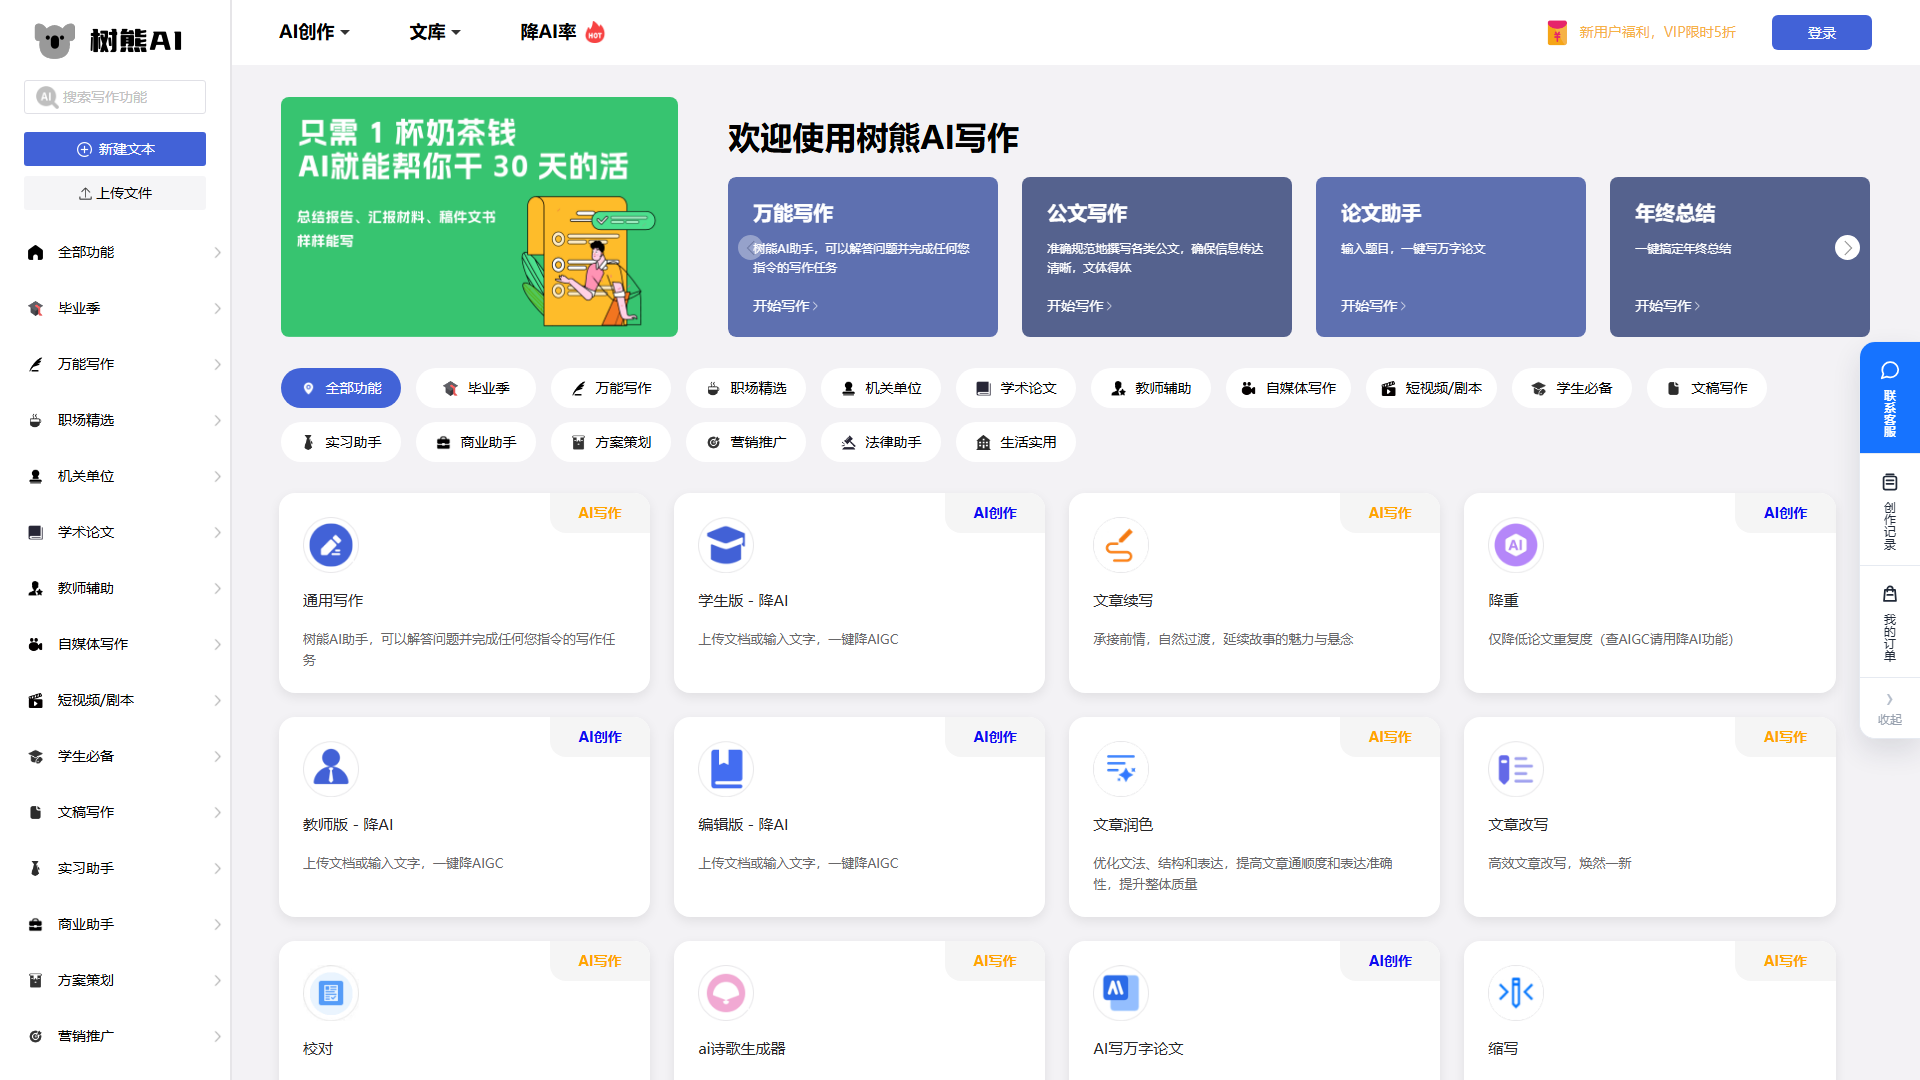Viewport: 1920px width, 1080px height.
Task: Switch to the 生活实用 category tab
Action: coord(1016,442)
